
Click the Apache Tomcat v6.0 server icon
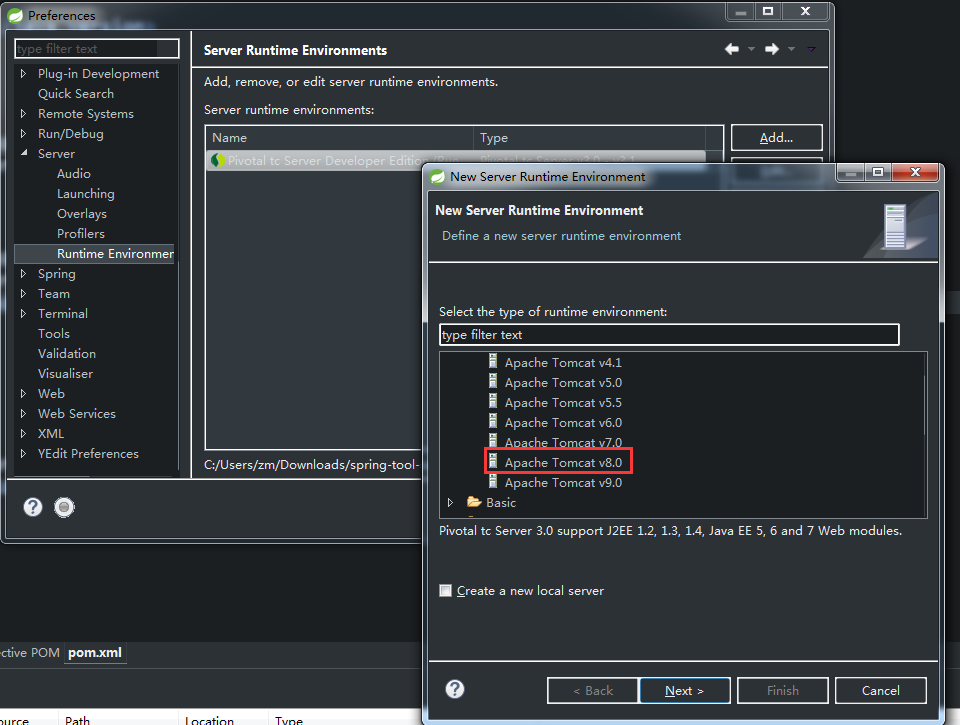click(x=493, y=422)
